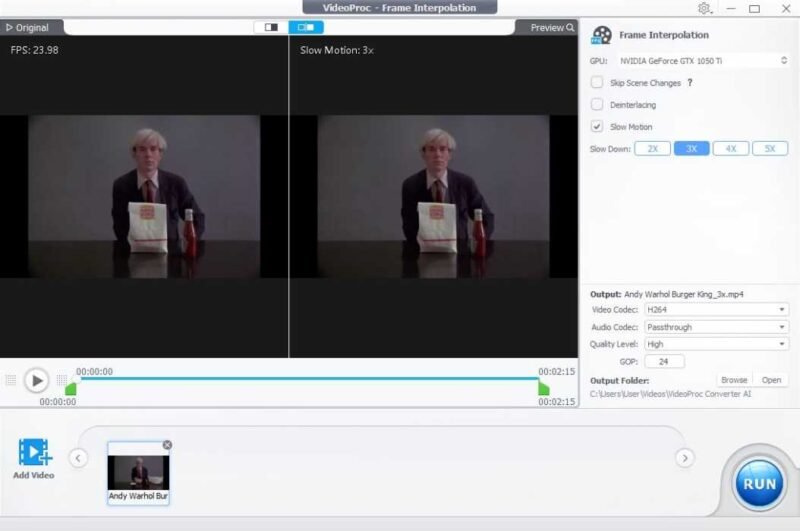The image size is (800, 531).
Task: Browse for an output folder
Action: point(734,380)
